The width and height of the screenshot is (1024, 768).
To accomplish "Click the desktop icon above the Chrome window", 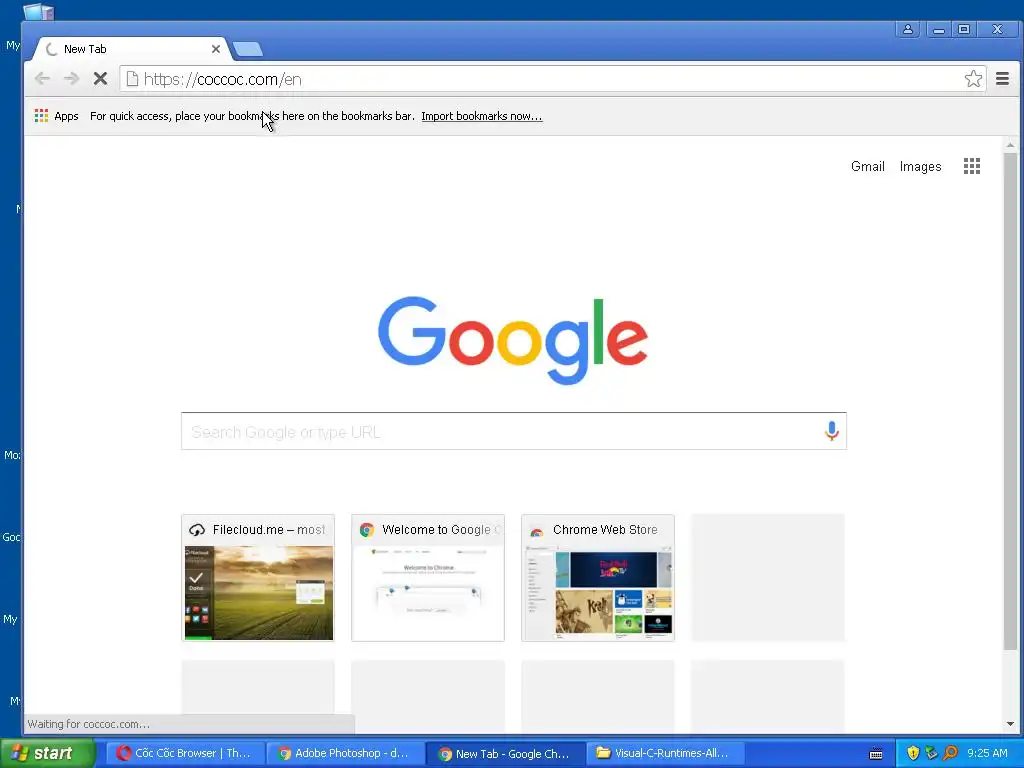I will [x=39, y=10].
